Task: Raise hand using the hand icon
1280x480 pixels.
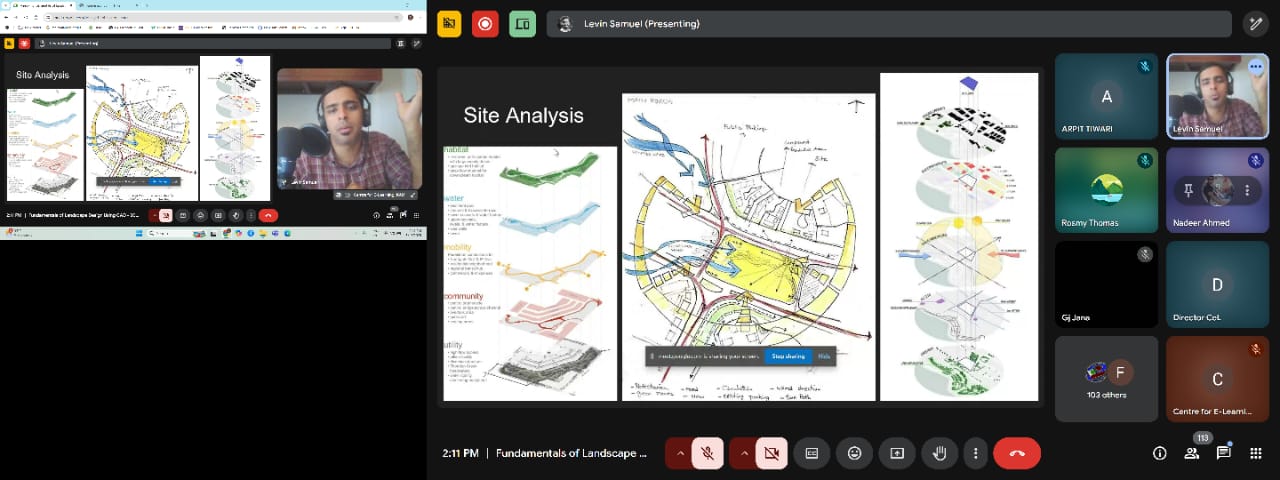Action: click(939, 453)
